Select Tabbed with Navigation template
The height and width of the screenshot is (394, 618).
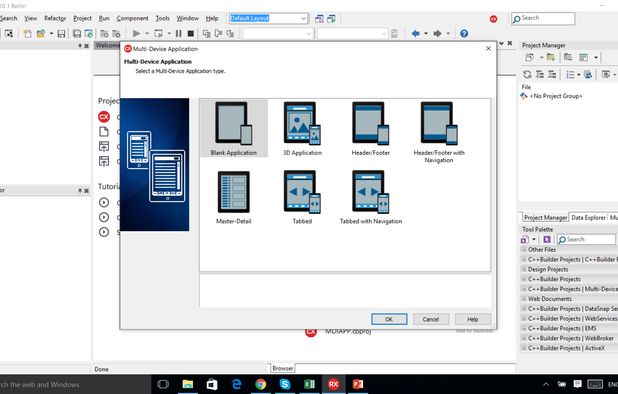pos(371,197)
